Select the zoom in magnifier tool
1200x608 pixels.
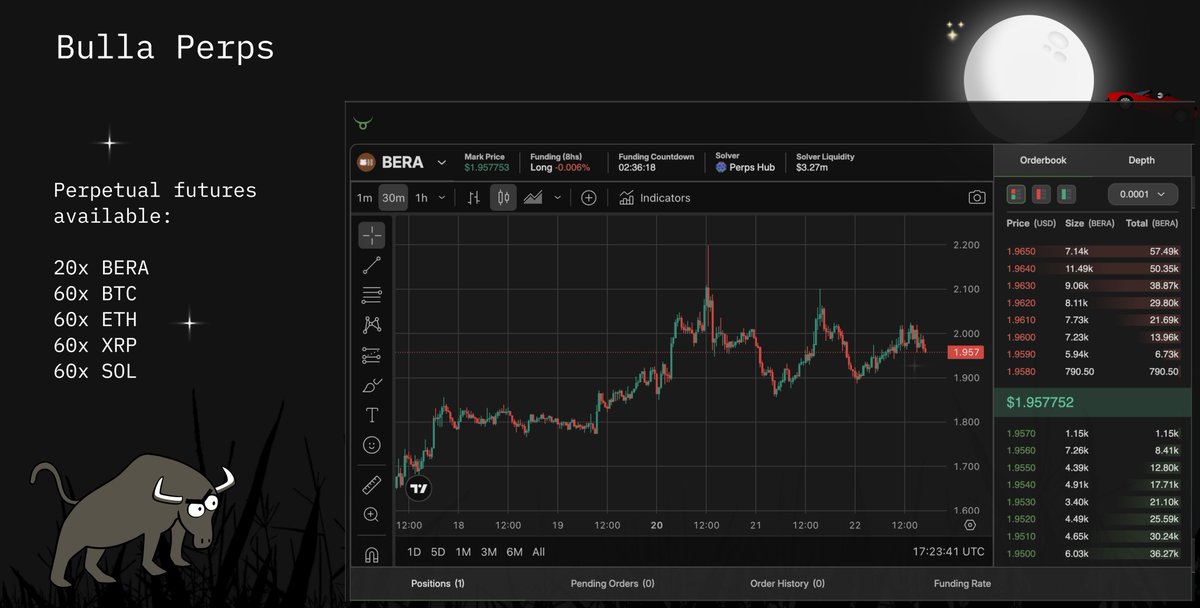pyautogui.click(x=371, y=515)
